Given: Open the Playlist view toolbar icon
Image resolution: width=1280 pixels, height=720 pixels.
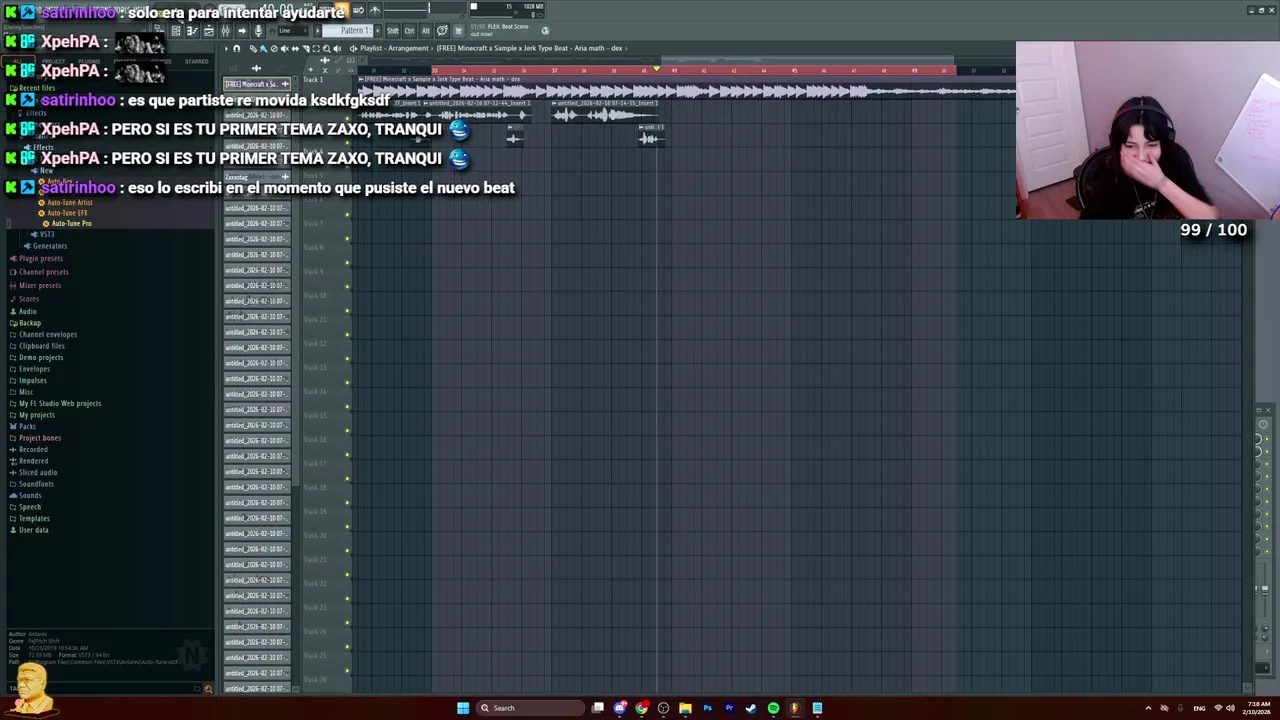Looking at the screenshot, I should [x=175, y=31].
